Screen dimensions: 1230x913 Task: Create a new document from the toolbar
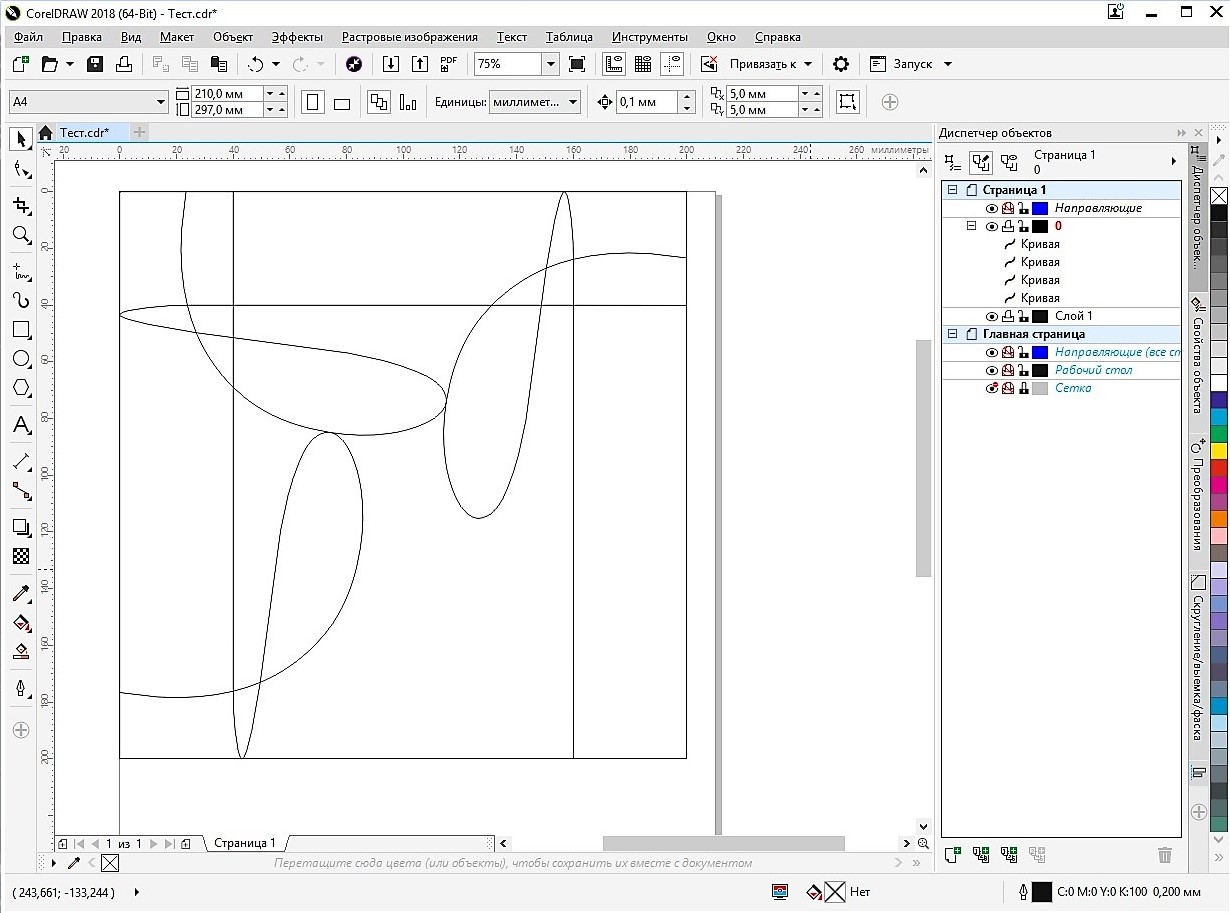(20, 64)
